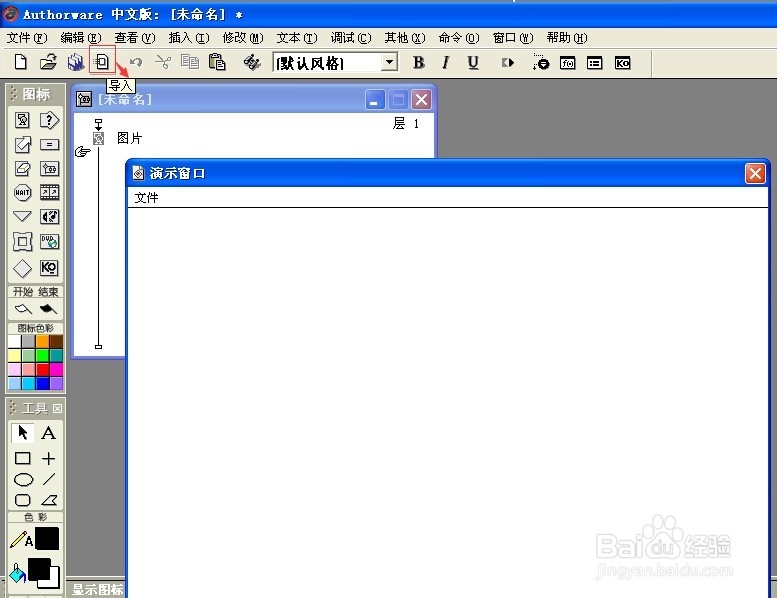Screen dimensions: 777x598
Task: Open the View menu
Action: point(135,38)
